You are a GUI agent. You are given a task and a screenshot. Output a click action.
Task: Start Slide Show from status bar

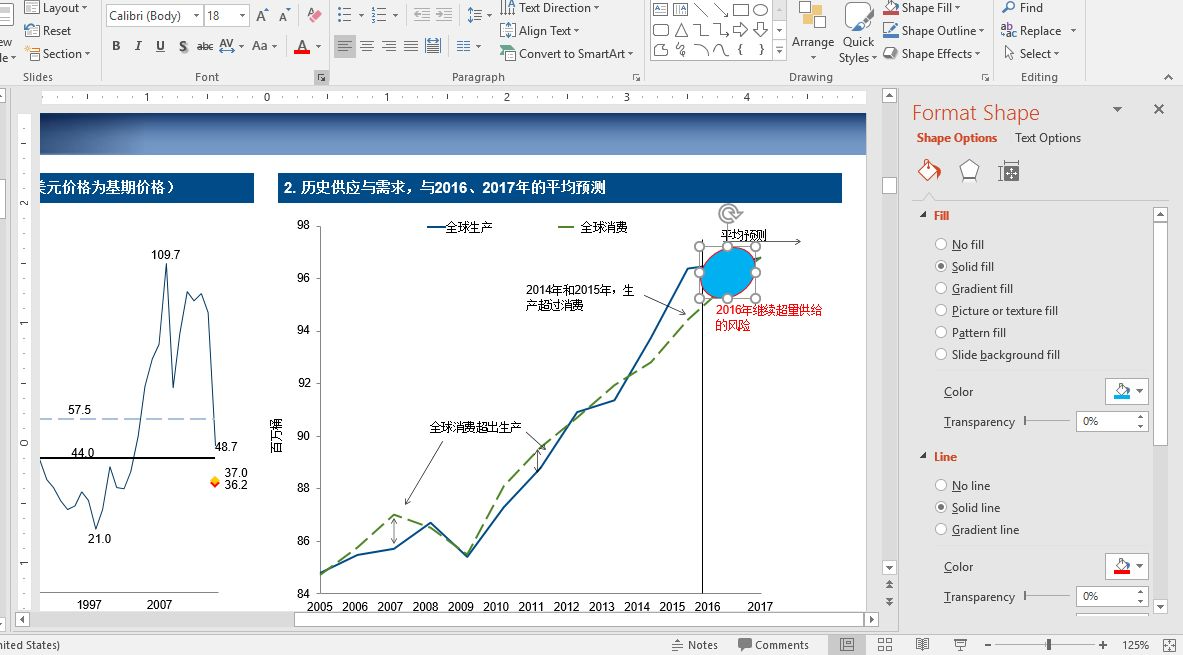click(960, 644)
